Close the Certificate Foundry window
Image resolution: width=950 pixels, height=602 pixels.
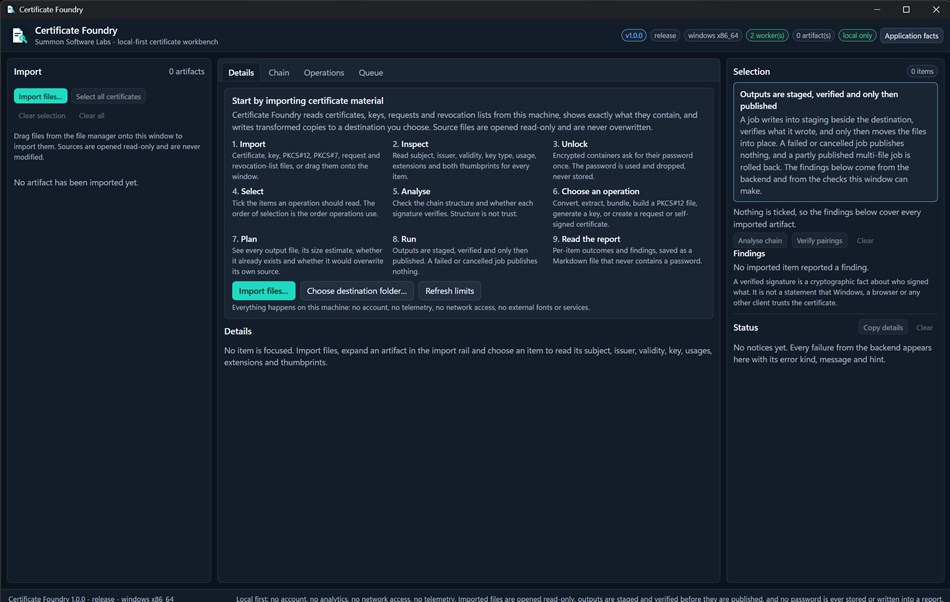[x=935, y=9]
